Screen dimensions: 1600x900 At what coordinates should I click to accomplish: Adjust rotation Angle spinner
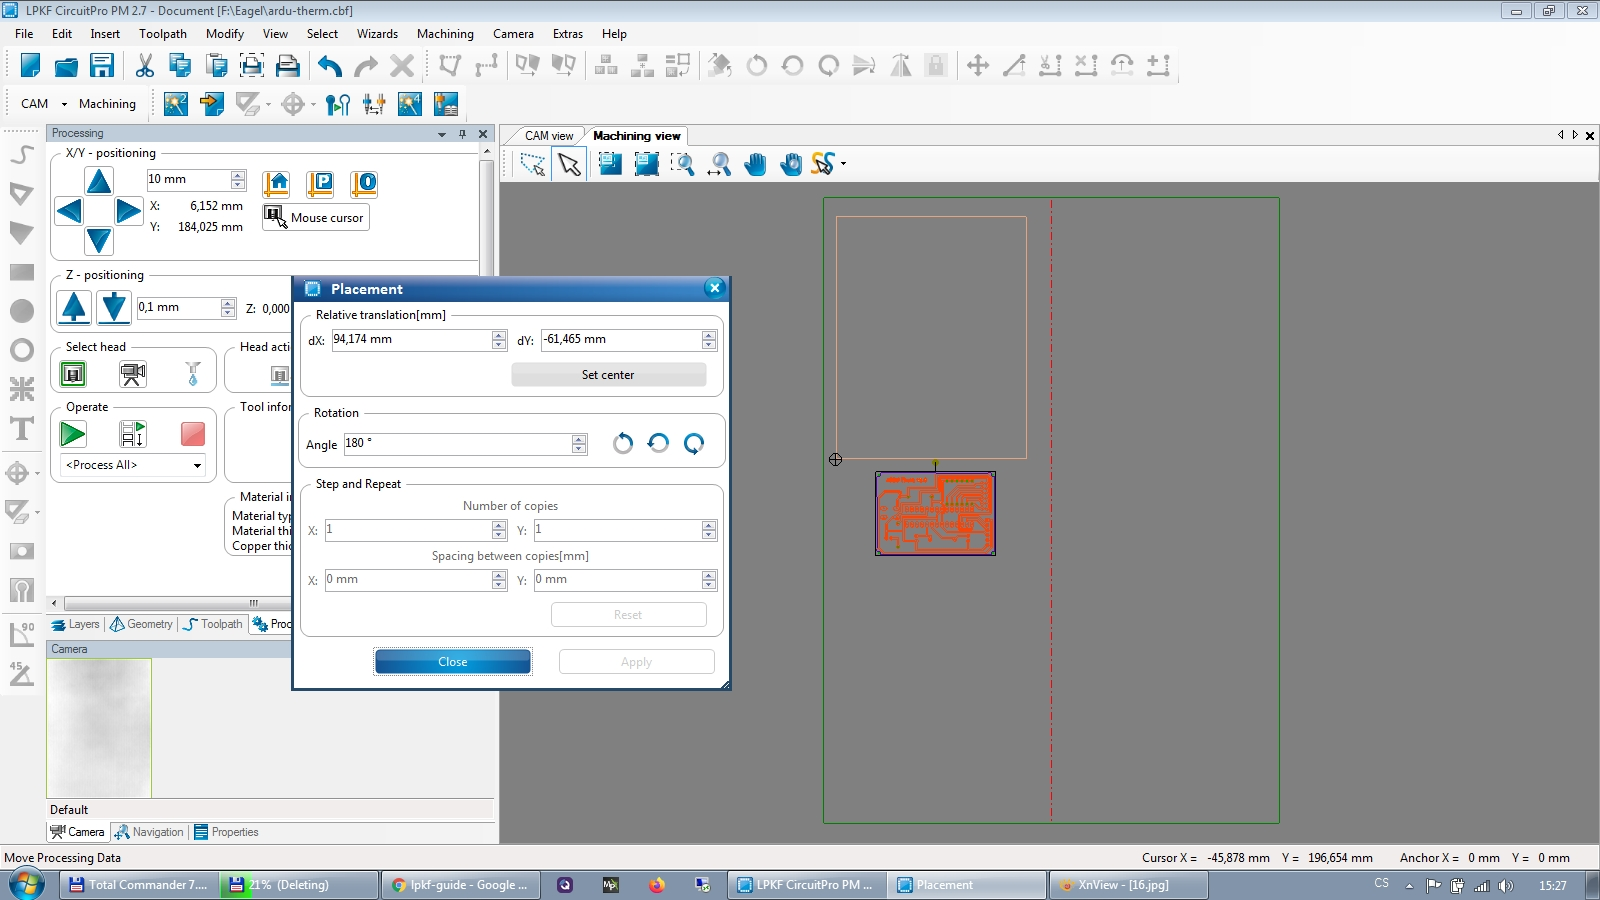pos(579,444)
